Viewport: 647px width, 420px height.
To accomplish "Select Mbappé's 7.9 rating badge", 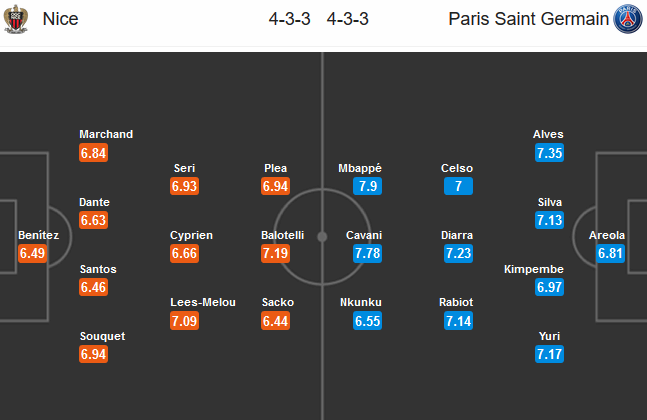I will 368,186.
